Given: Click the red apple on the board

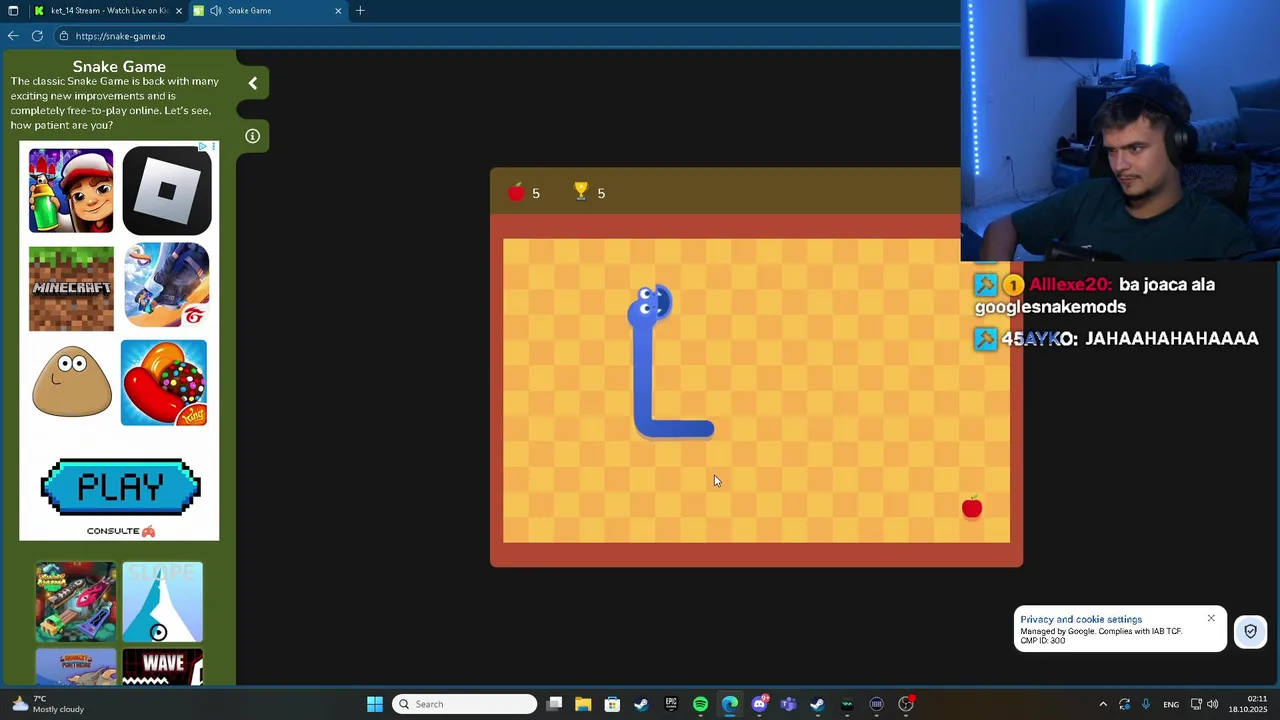Looking at the screenshot, I should click(972, 508).
